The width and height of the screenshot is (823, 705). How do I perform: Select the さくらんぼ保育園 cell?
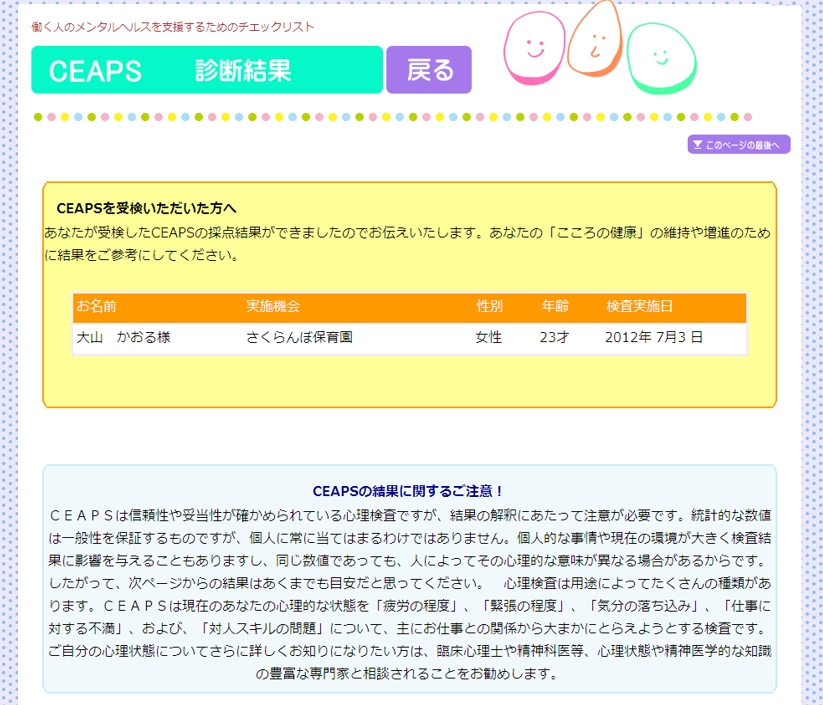tap(299, 338)
